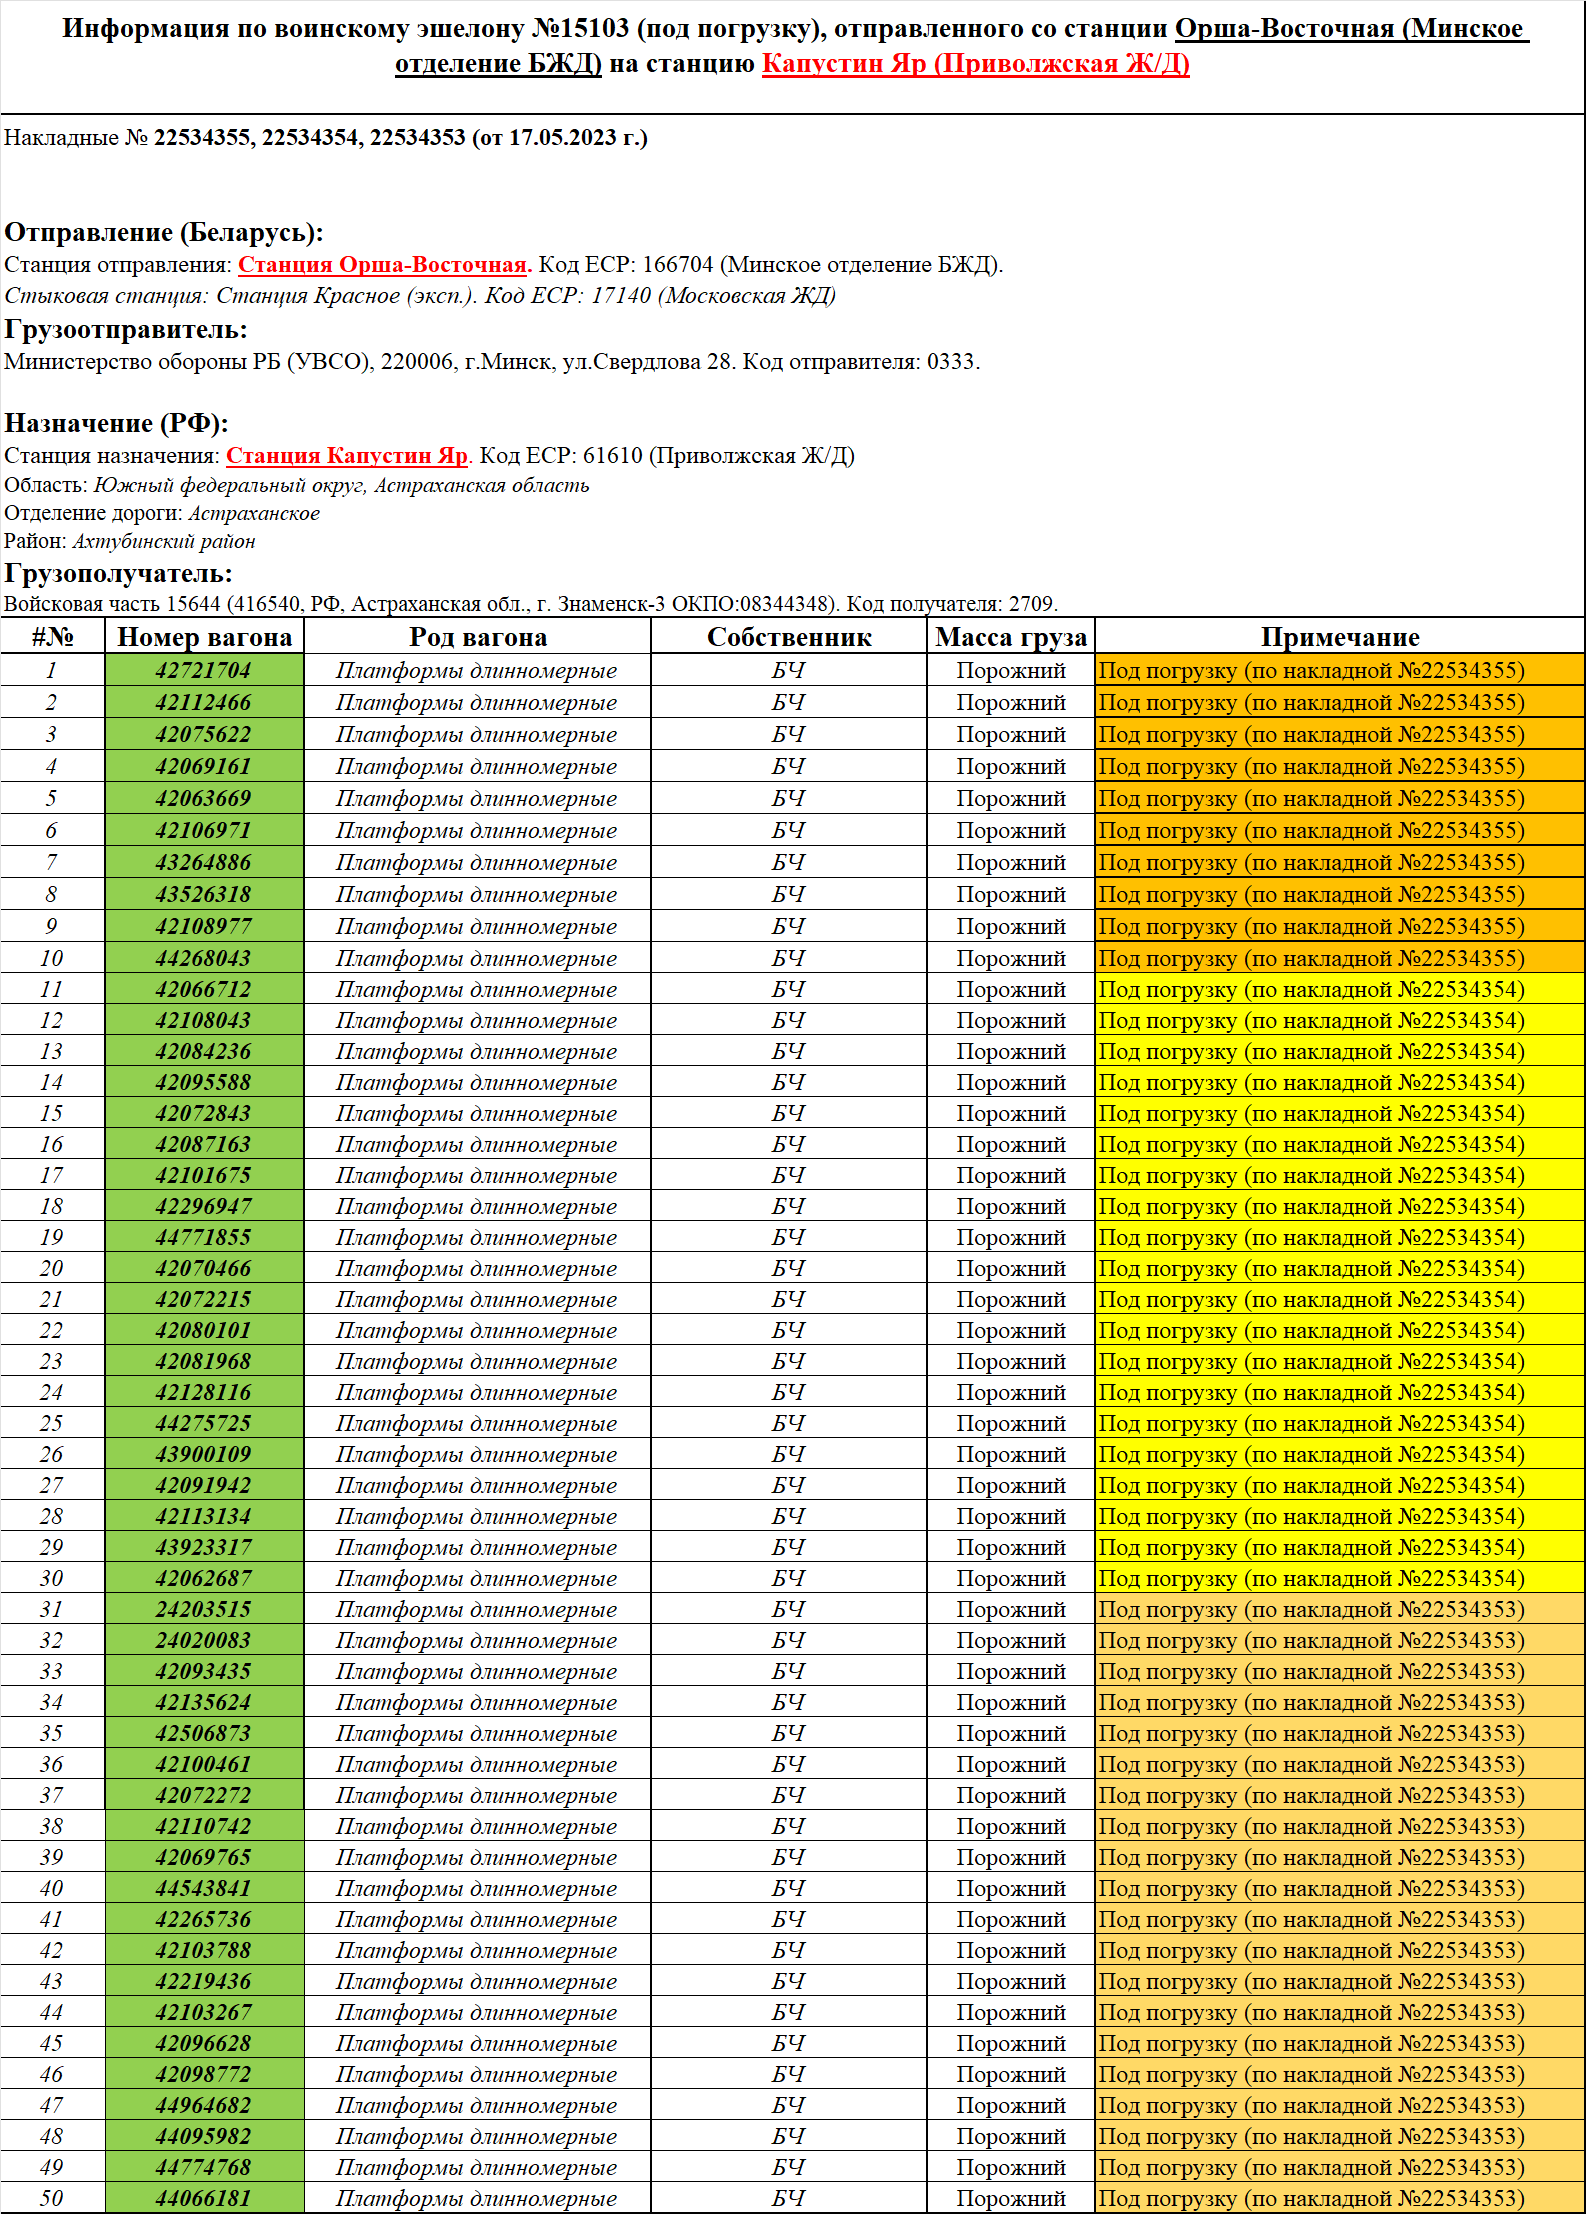Select wagon number 44066181 in row 50

[x=204, y=2198]
